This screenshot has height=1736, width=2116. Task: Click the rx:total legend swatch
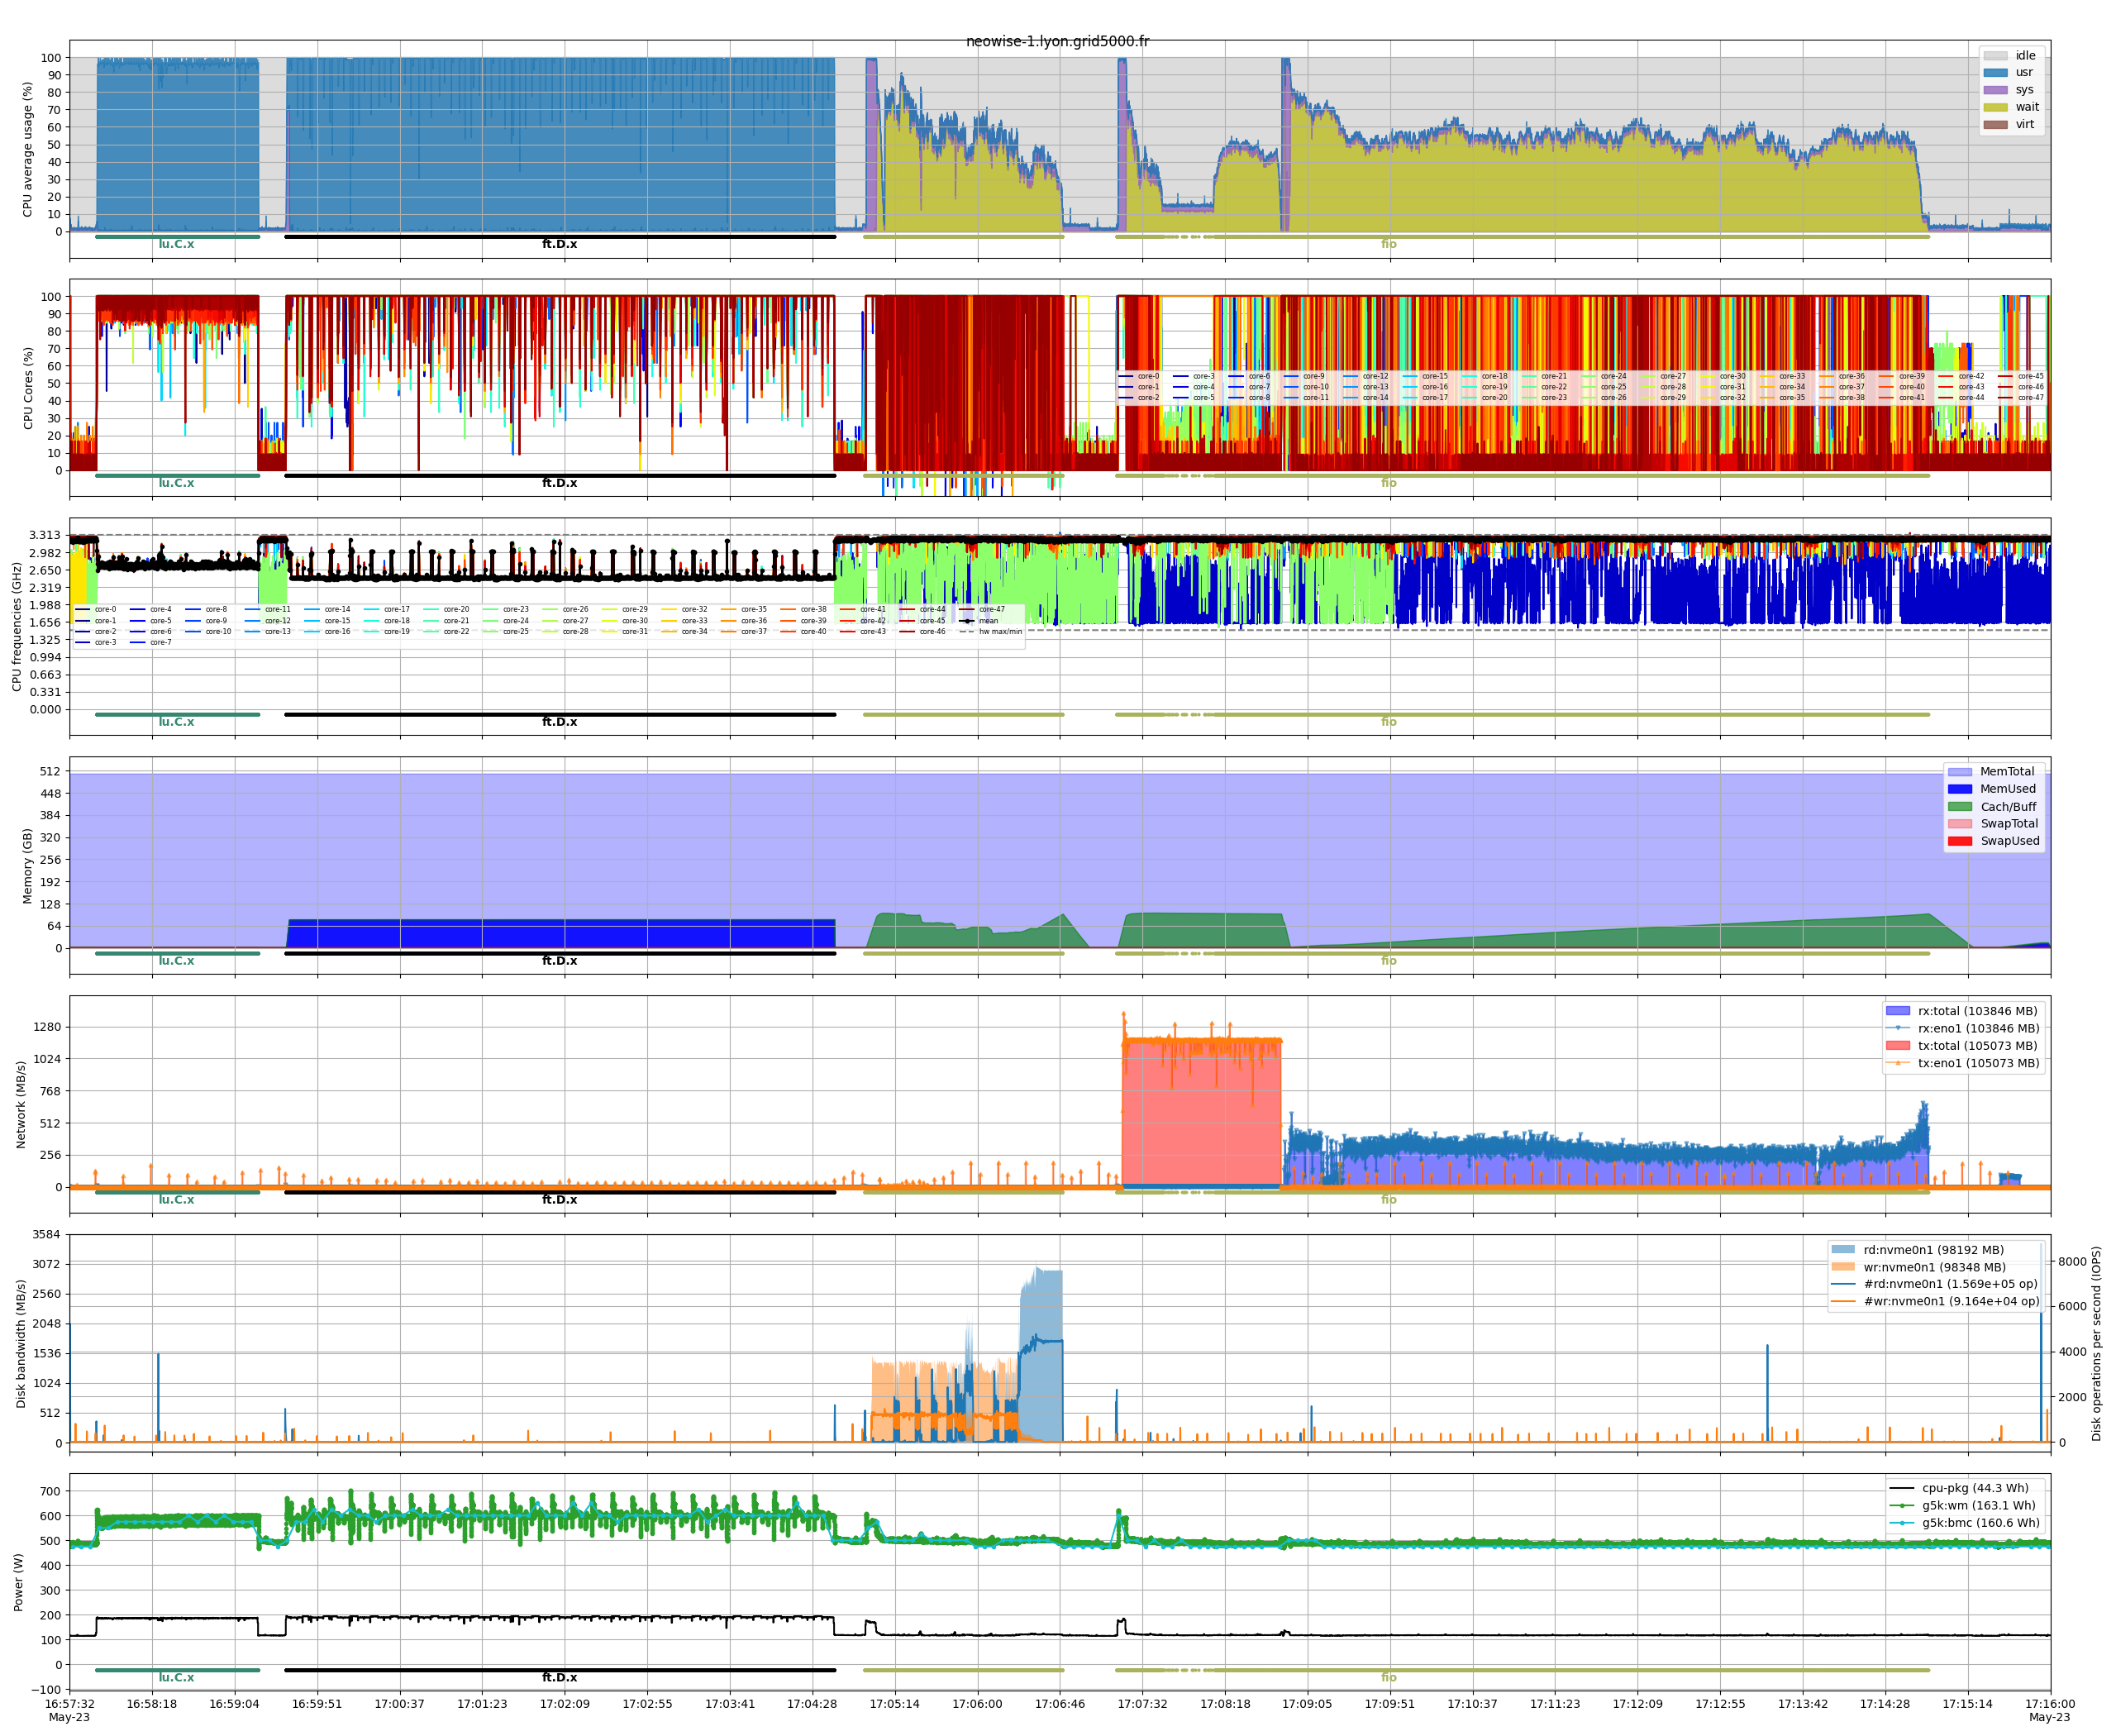pos(1897,1011)
